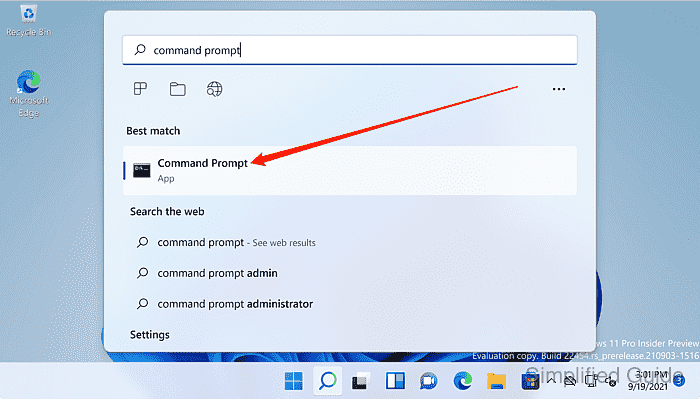Open the Chat icon on taskbar
The height and width of the screenshot is (399, 700).
429,381
